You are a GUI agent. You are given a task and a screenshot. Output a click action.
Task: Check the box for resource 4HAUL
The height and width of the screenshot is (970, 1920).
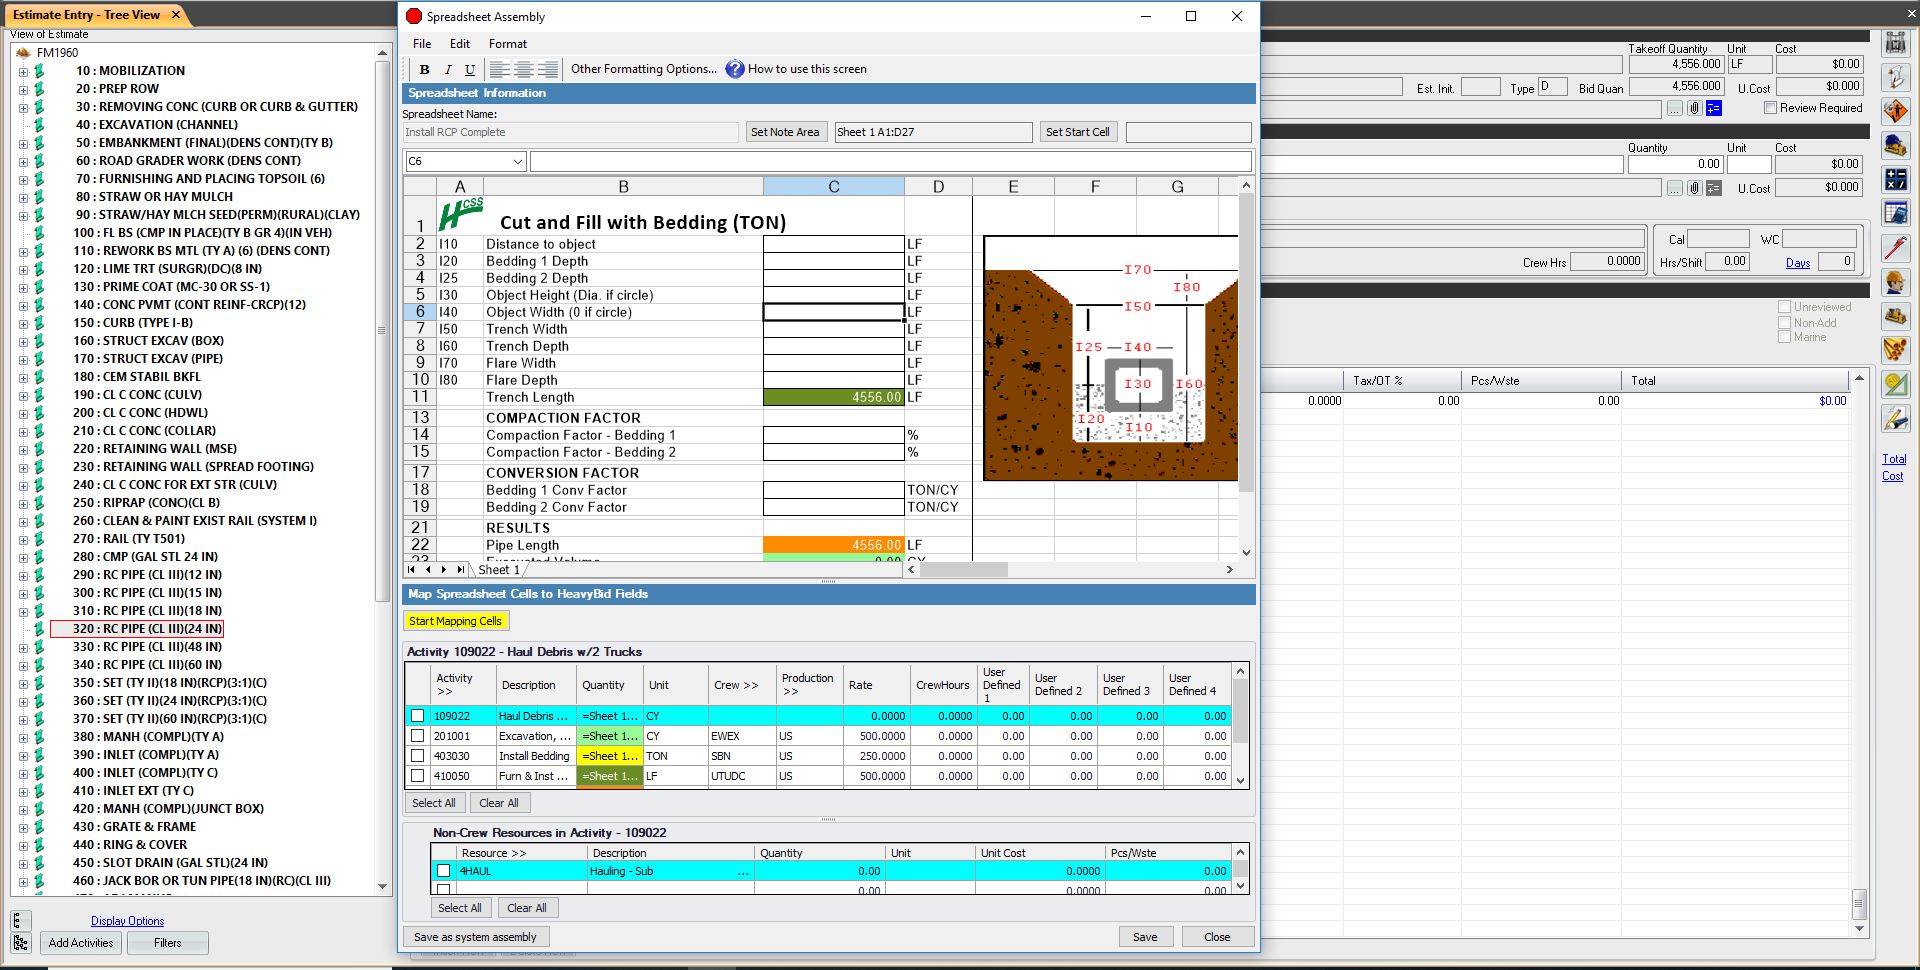[x=444, y=871]
